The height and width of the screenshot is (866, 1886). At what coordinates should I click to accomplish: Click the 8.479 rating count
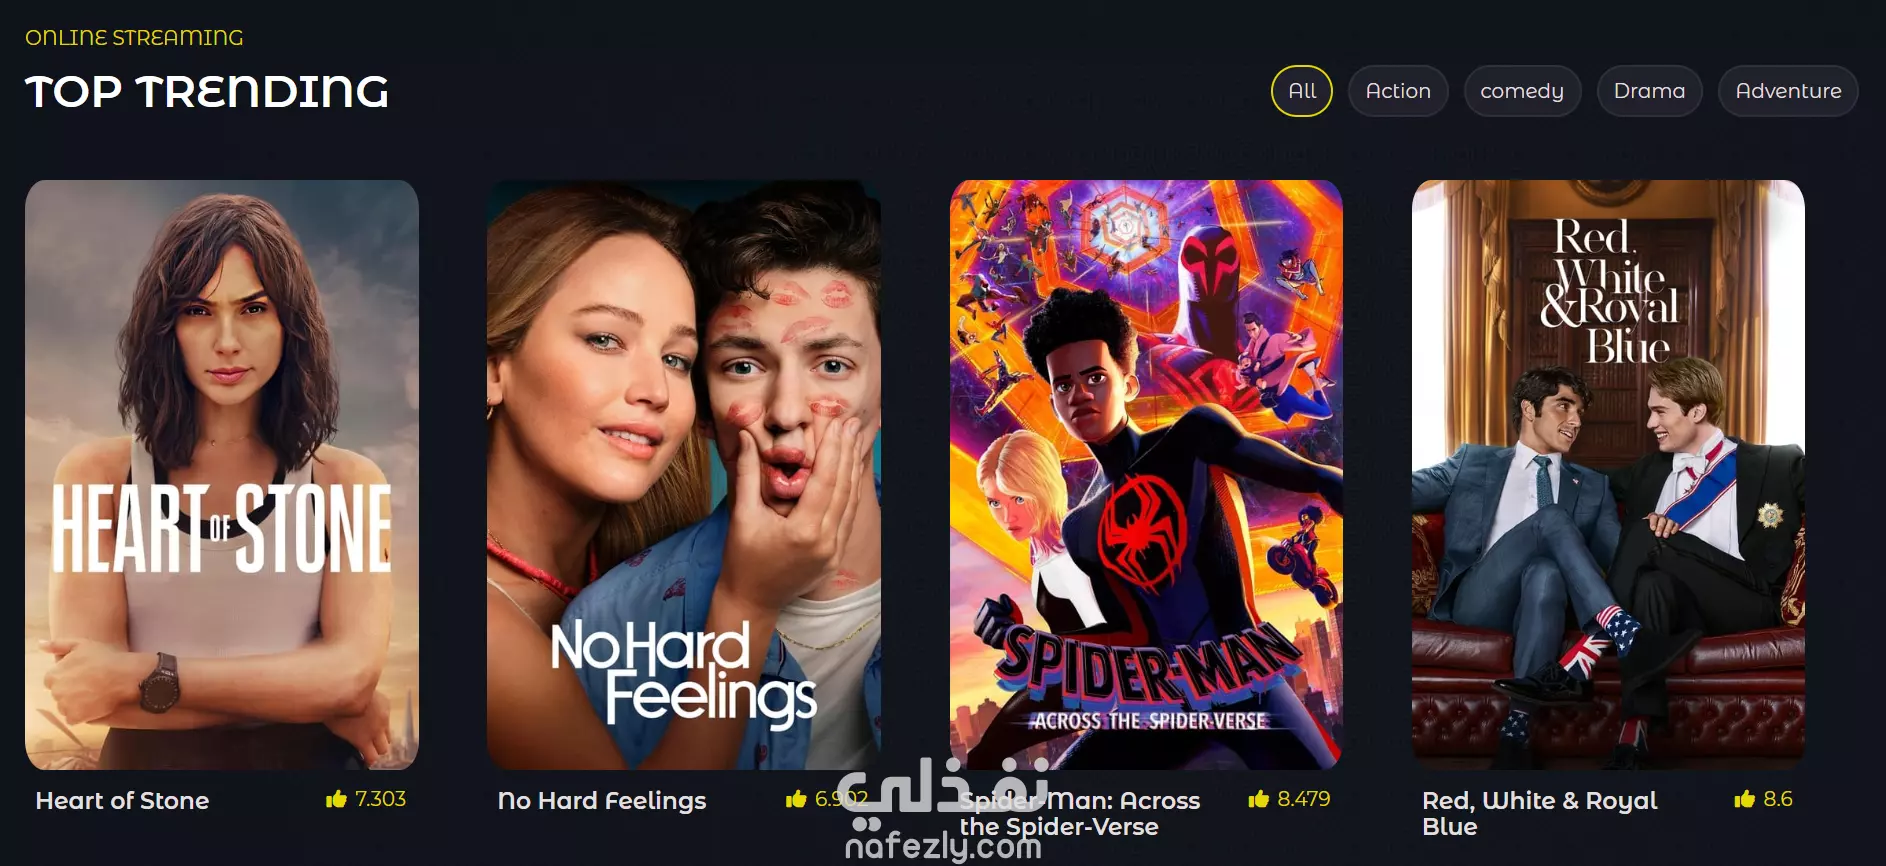click(1304, 799)
